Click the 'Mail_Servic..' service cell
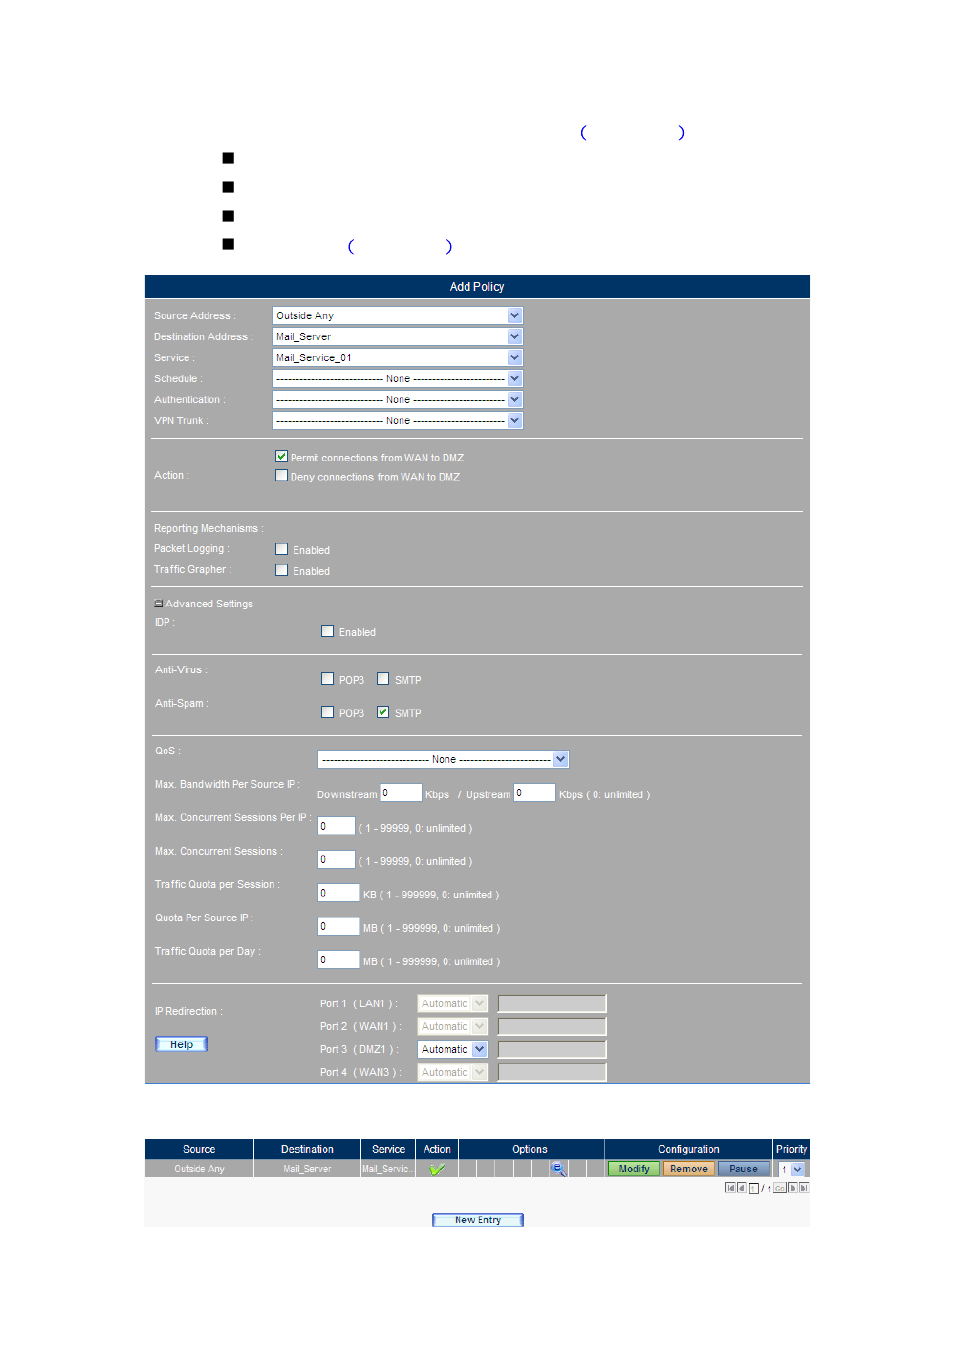The image size is (954, 1350). tap(387, 1169)
